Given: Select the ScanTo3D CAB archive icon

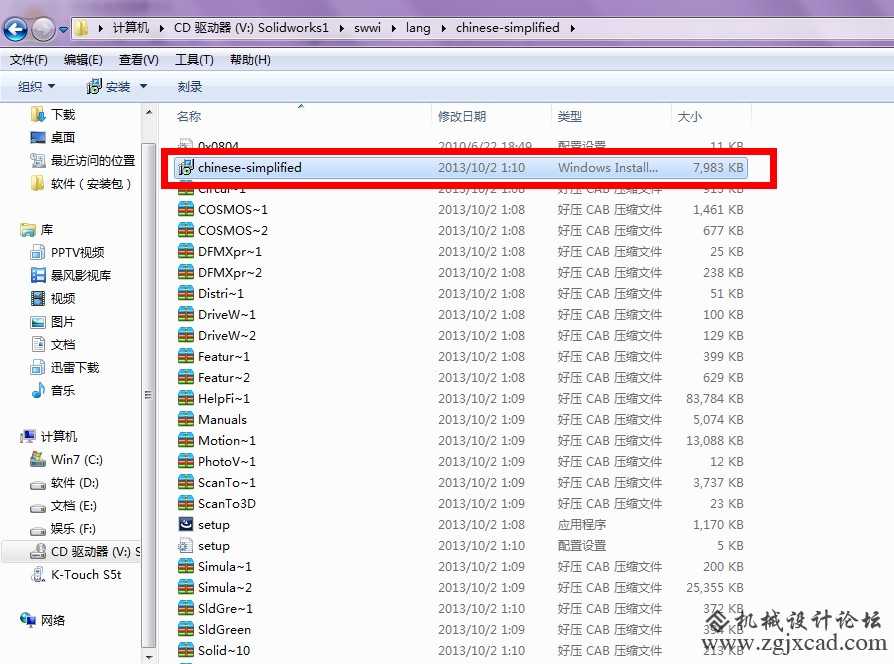Looking at the screenshot, I should (186, 503).
